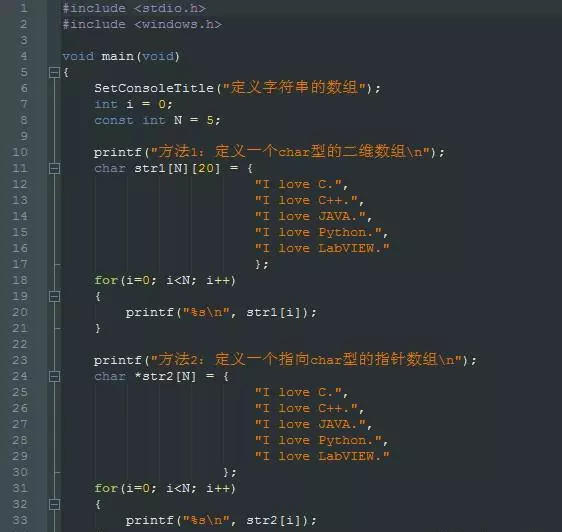Click the printf with str2[i] on line 33
The height and width of the screenshot is (532, 562).
pos(221,521)
